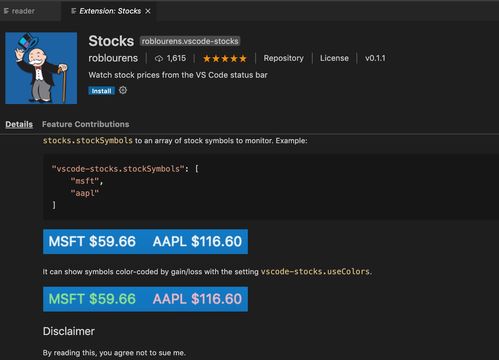Click the five-star rating

click(225, 59)
